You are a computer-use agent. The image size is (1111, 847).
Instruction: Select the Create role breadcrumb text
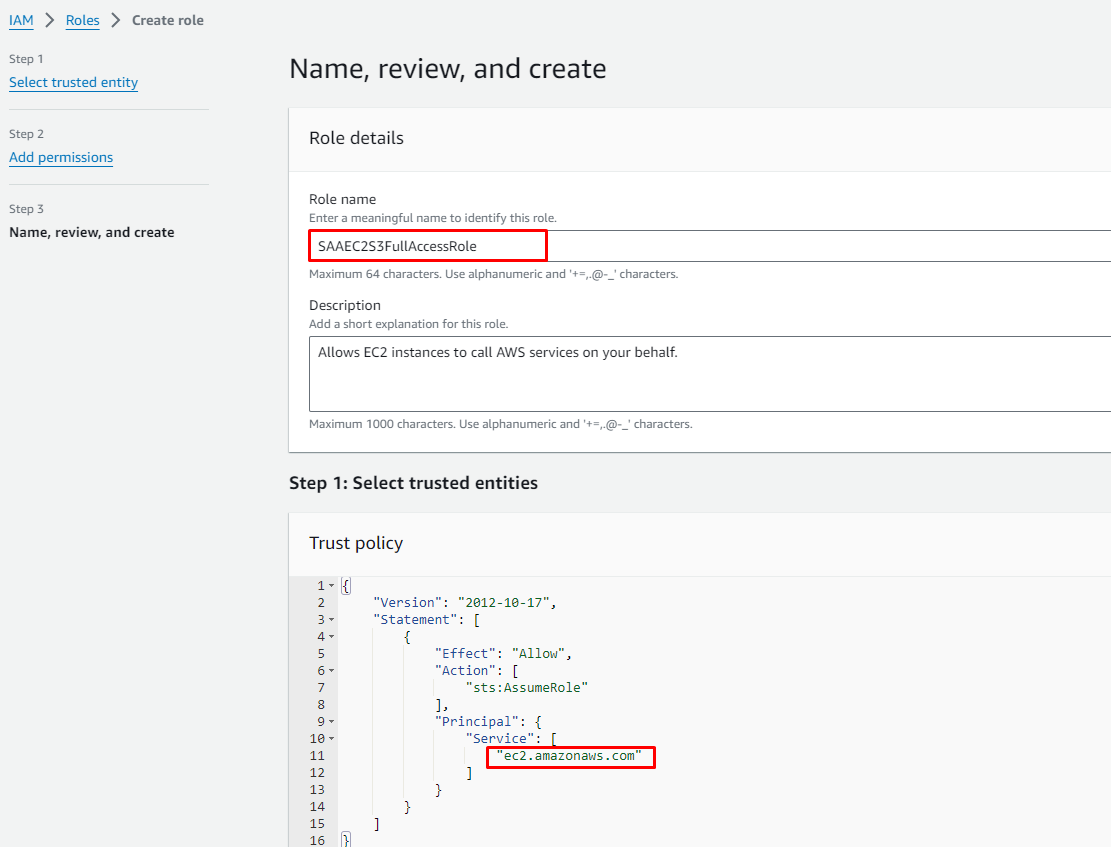167,20
